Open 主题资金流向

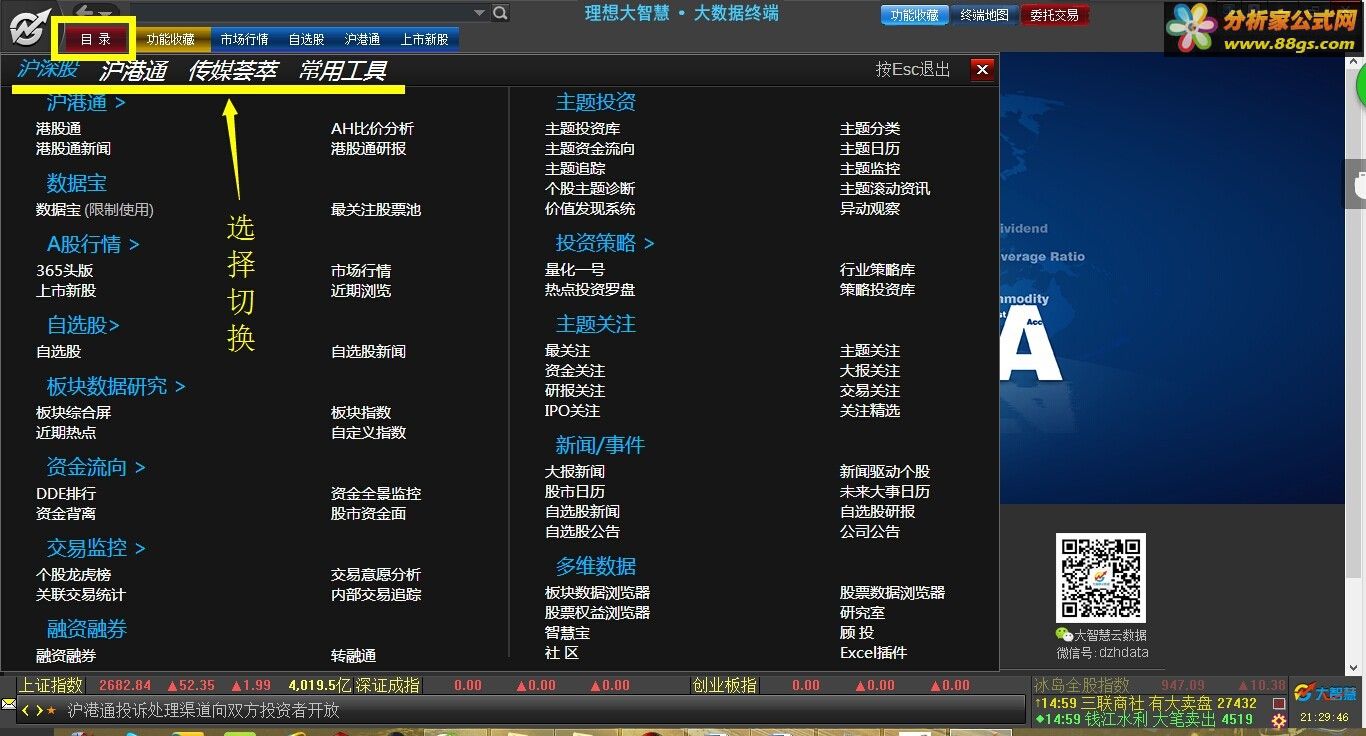pos(590,149)
